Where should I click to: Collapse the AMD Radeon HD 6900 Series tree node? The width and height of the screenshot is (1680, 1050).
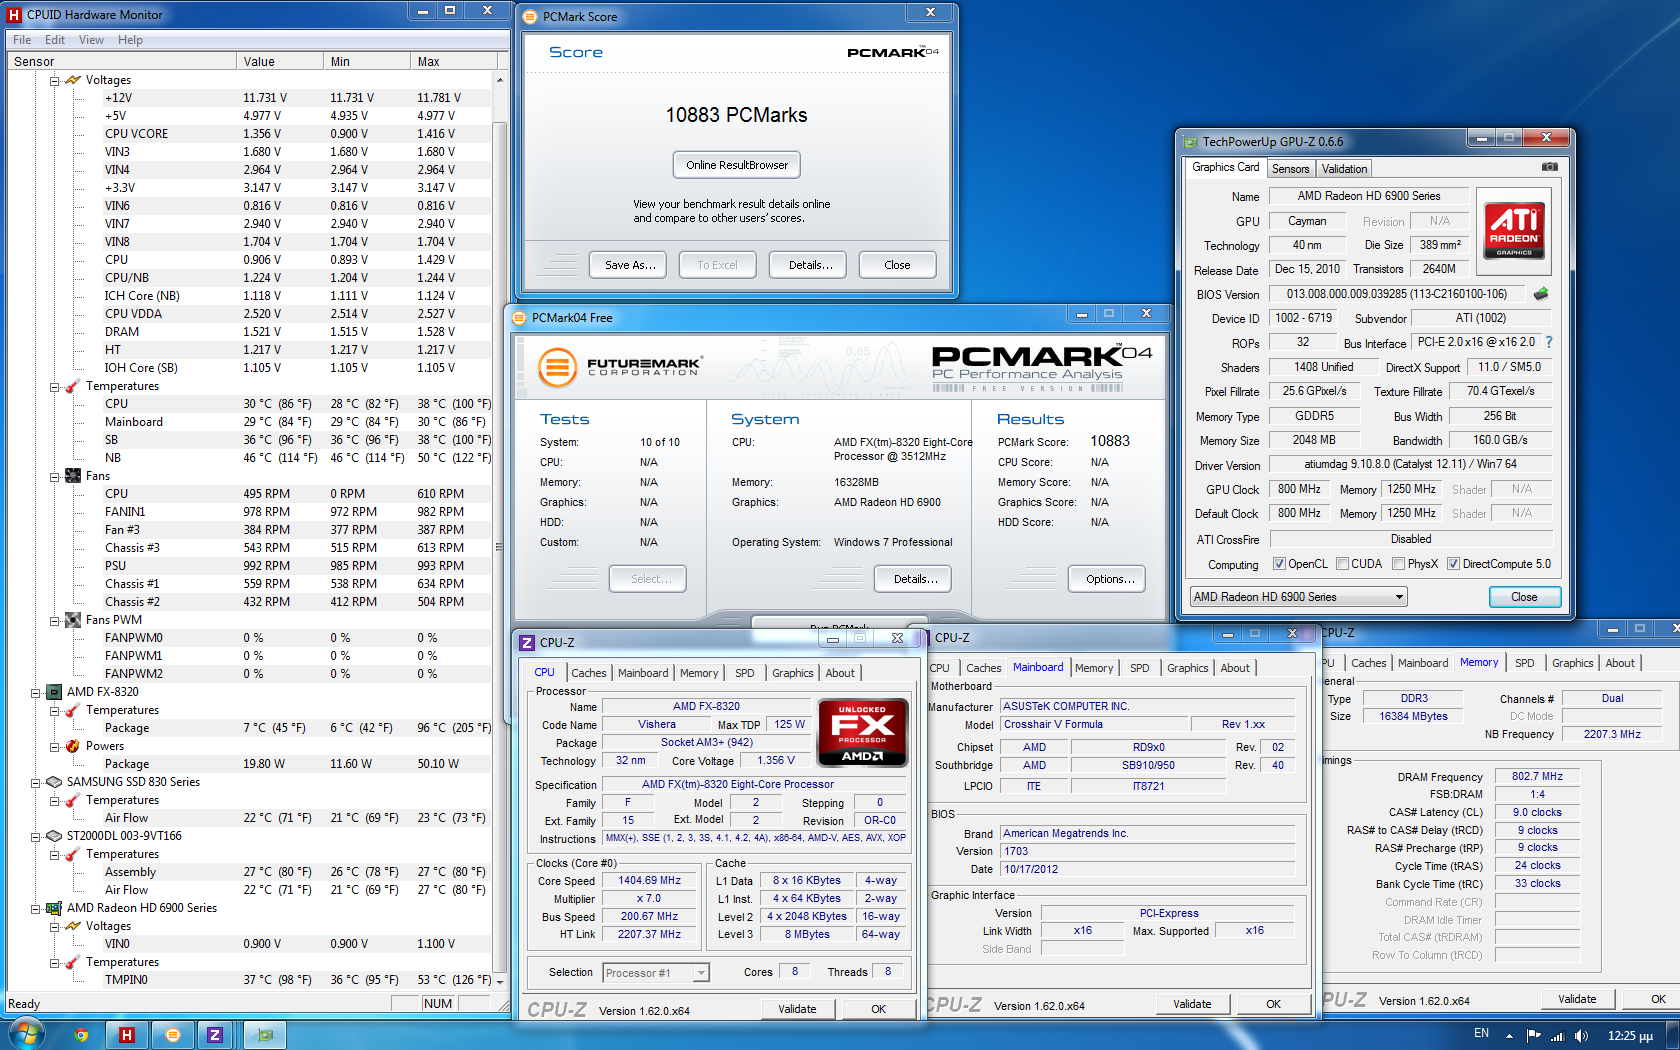[35, 908]
